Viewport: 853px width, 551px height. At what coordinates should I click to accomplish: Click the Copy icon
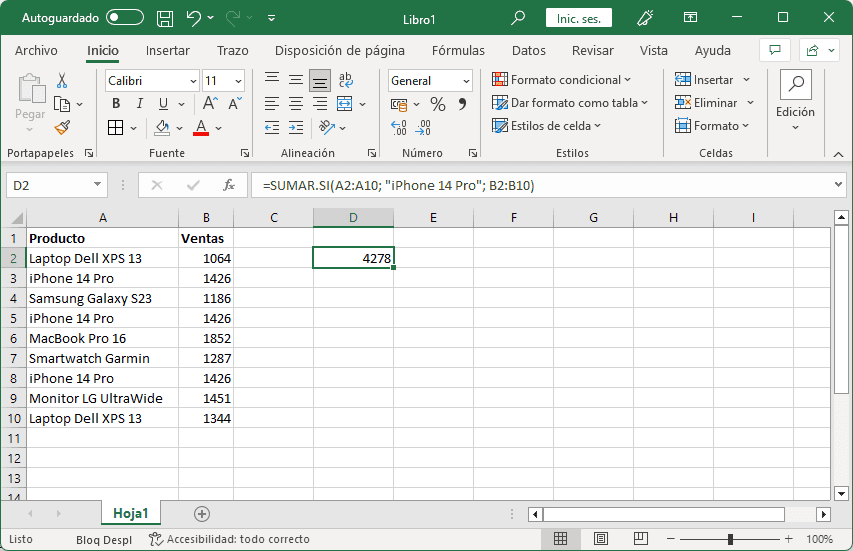(x=62, y=104)
